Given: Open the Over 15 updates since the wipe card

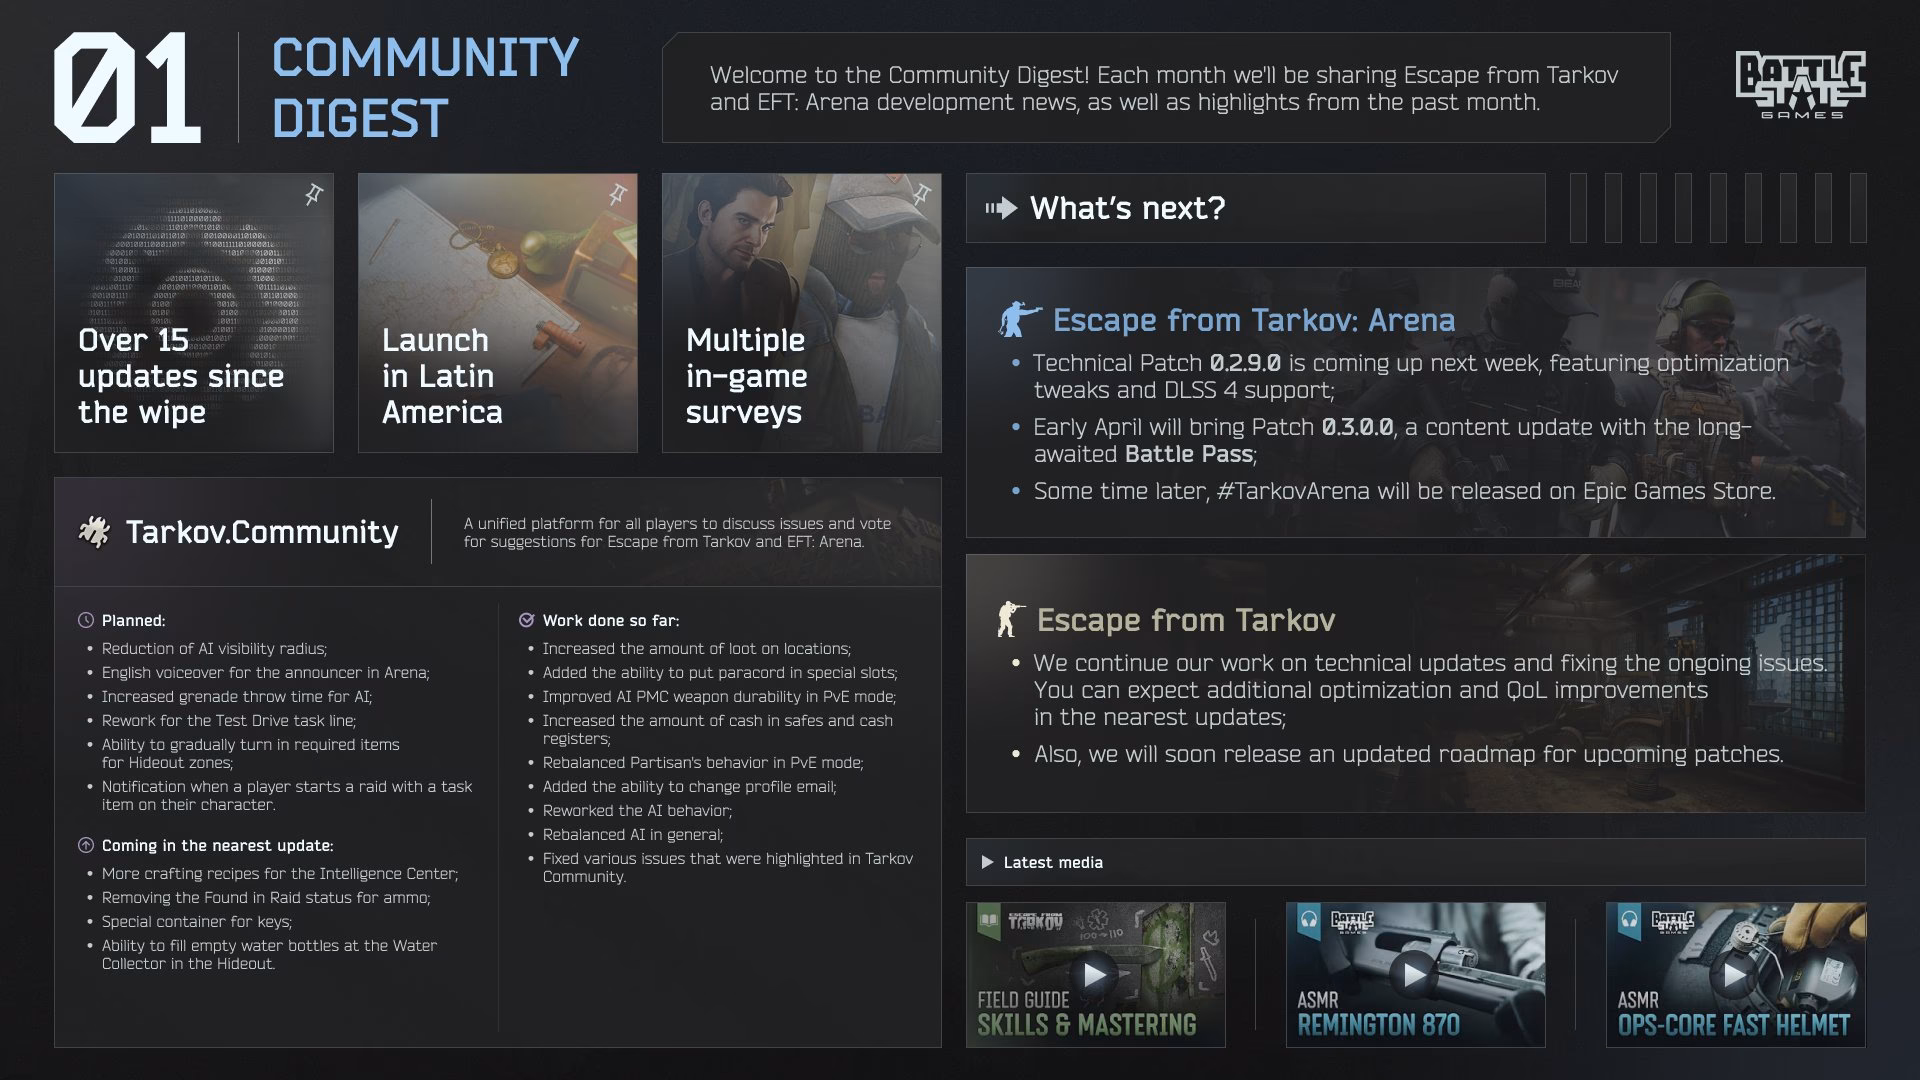Looking at the screenshot, I should coord(194,313).
